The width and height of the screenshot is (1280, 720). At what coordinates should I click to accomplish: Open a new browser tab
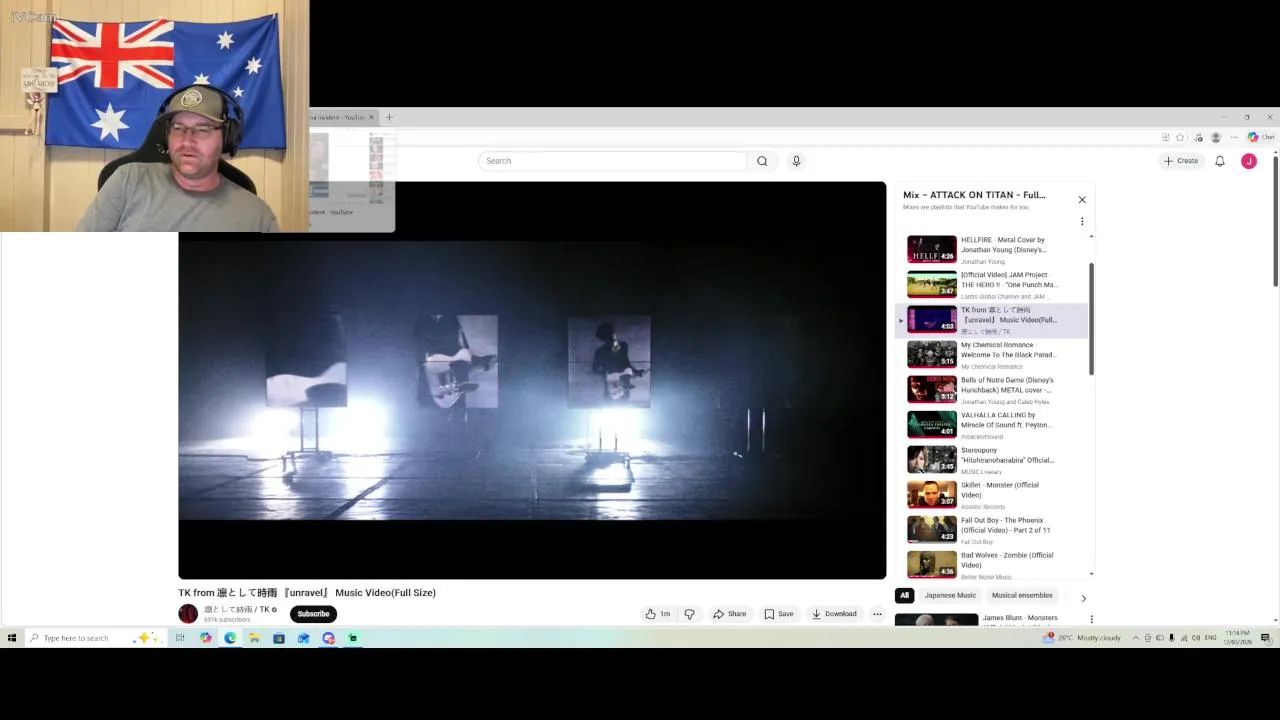tap(389, 117)
